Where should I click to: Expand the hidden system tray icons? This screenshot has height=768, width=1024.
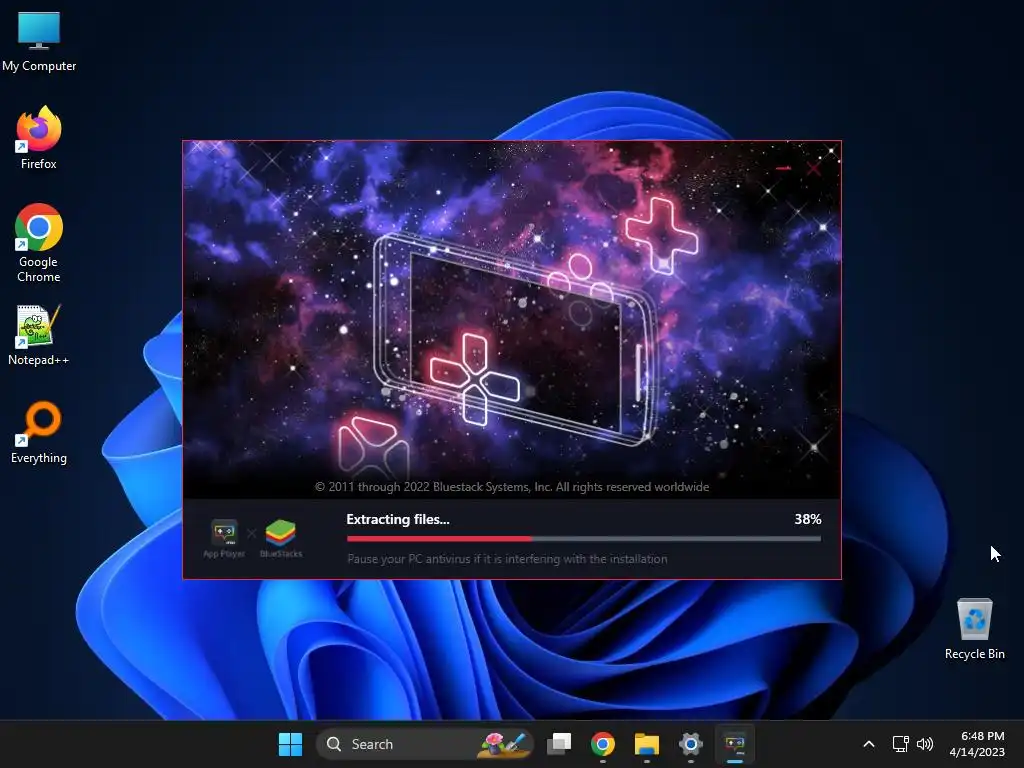pyautogui.click(x=869, y=744)
